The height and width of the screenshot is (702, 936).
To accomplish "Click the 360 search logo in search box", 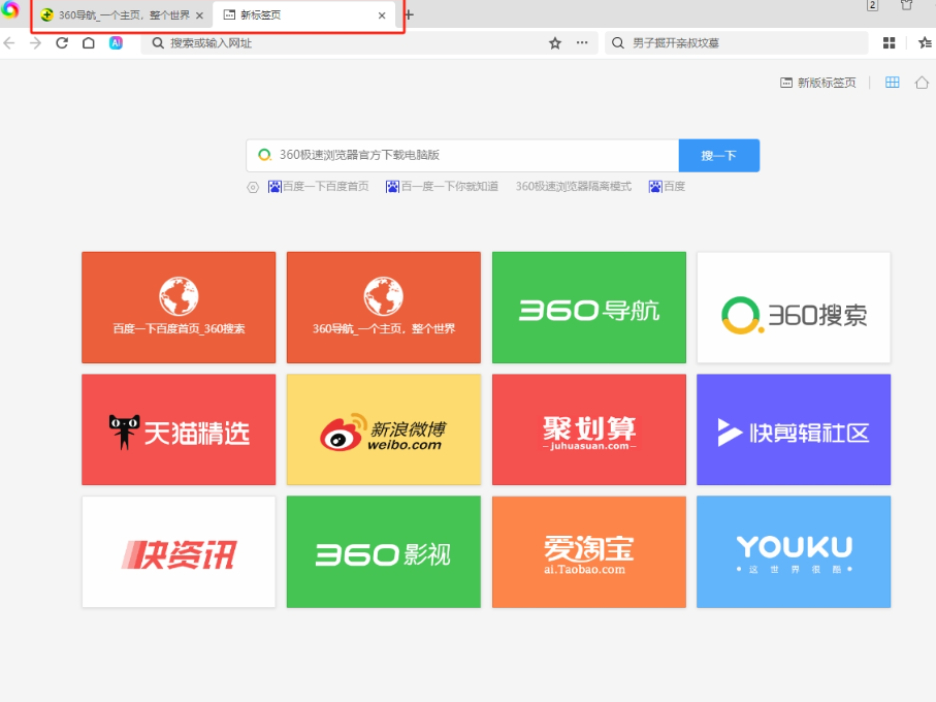I will click(264, 155).
